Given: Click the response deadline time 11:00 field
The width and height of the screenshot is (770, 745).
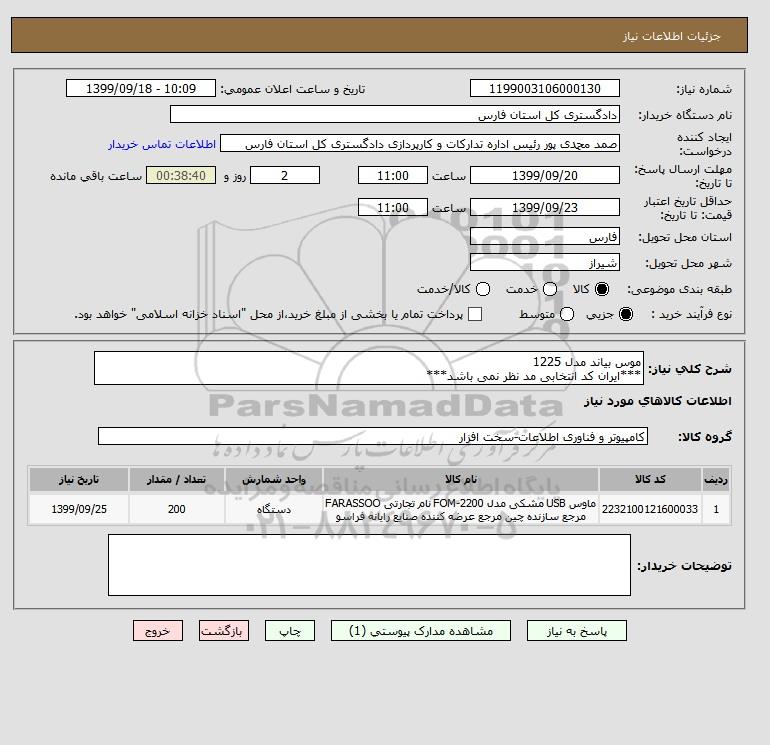Looking at the screenshot, I should pos(393,175).
